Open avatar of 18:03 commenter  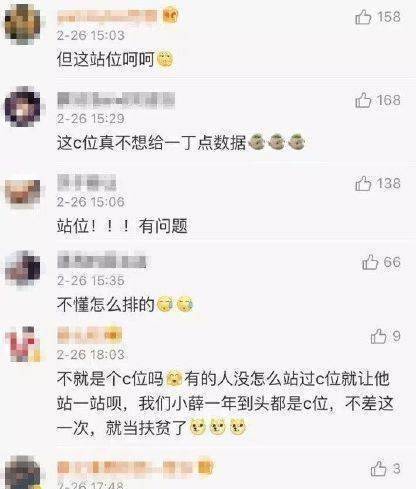[x=22, y=344]
